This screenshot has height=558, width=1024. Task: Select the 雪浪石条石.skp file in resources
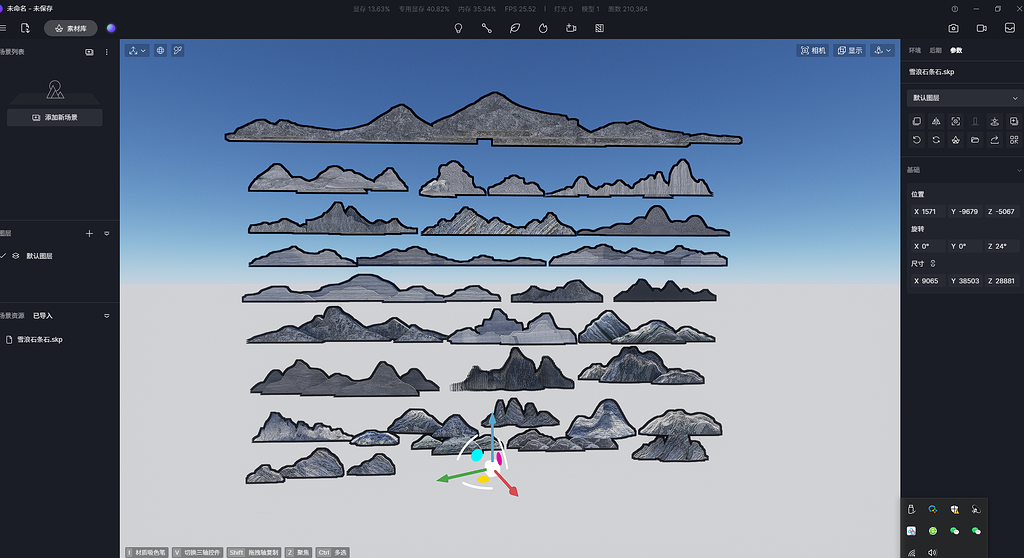coord(40,340)
